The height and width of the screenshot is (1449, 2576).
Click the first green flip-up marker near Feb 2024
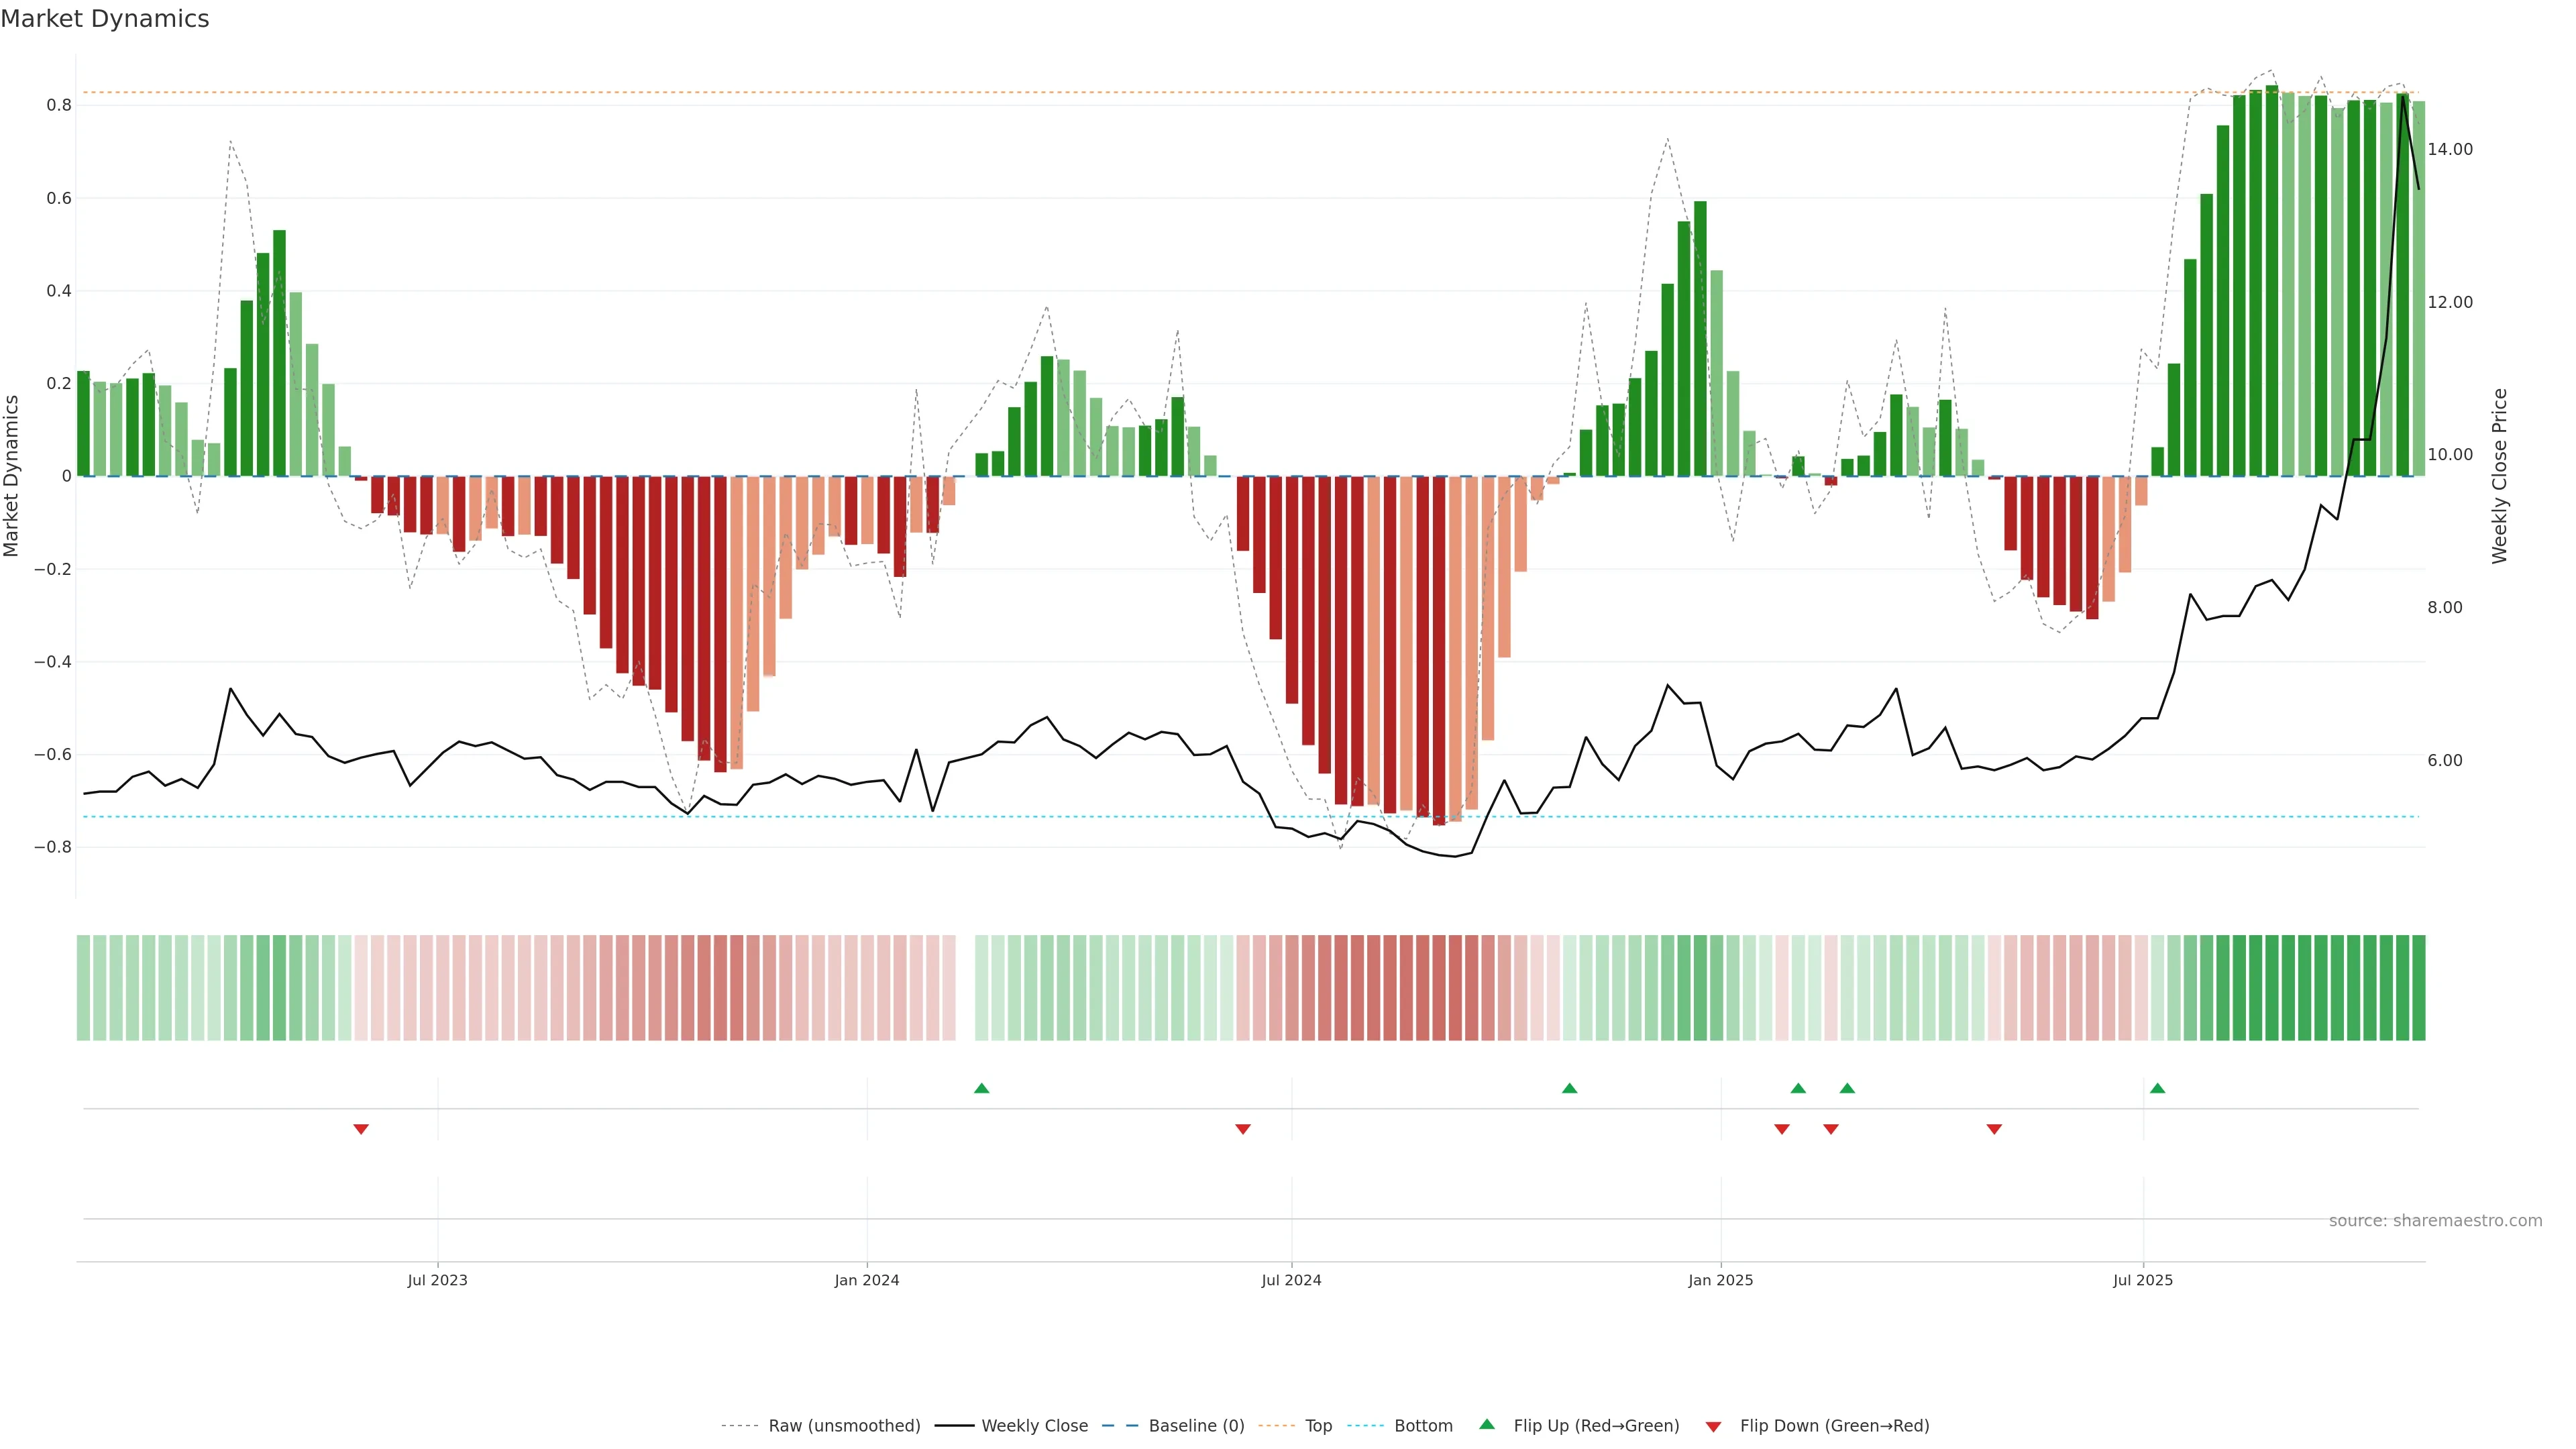tap(981, 1088)
